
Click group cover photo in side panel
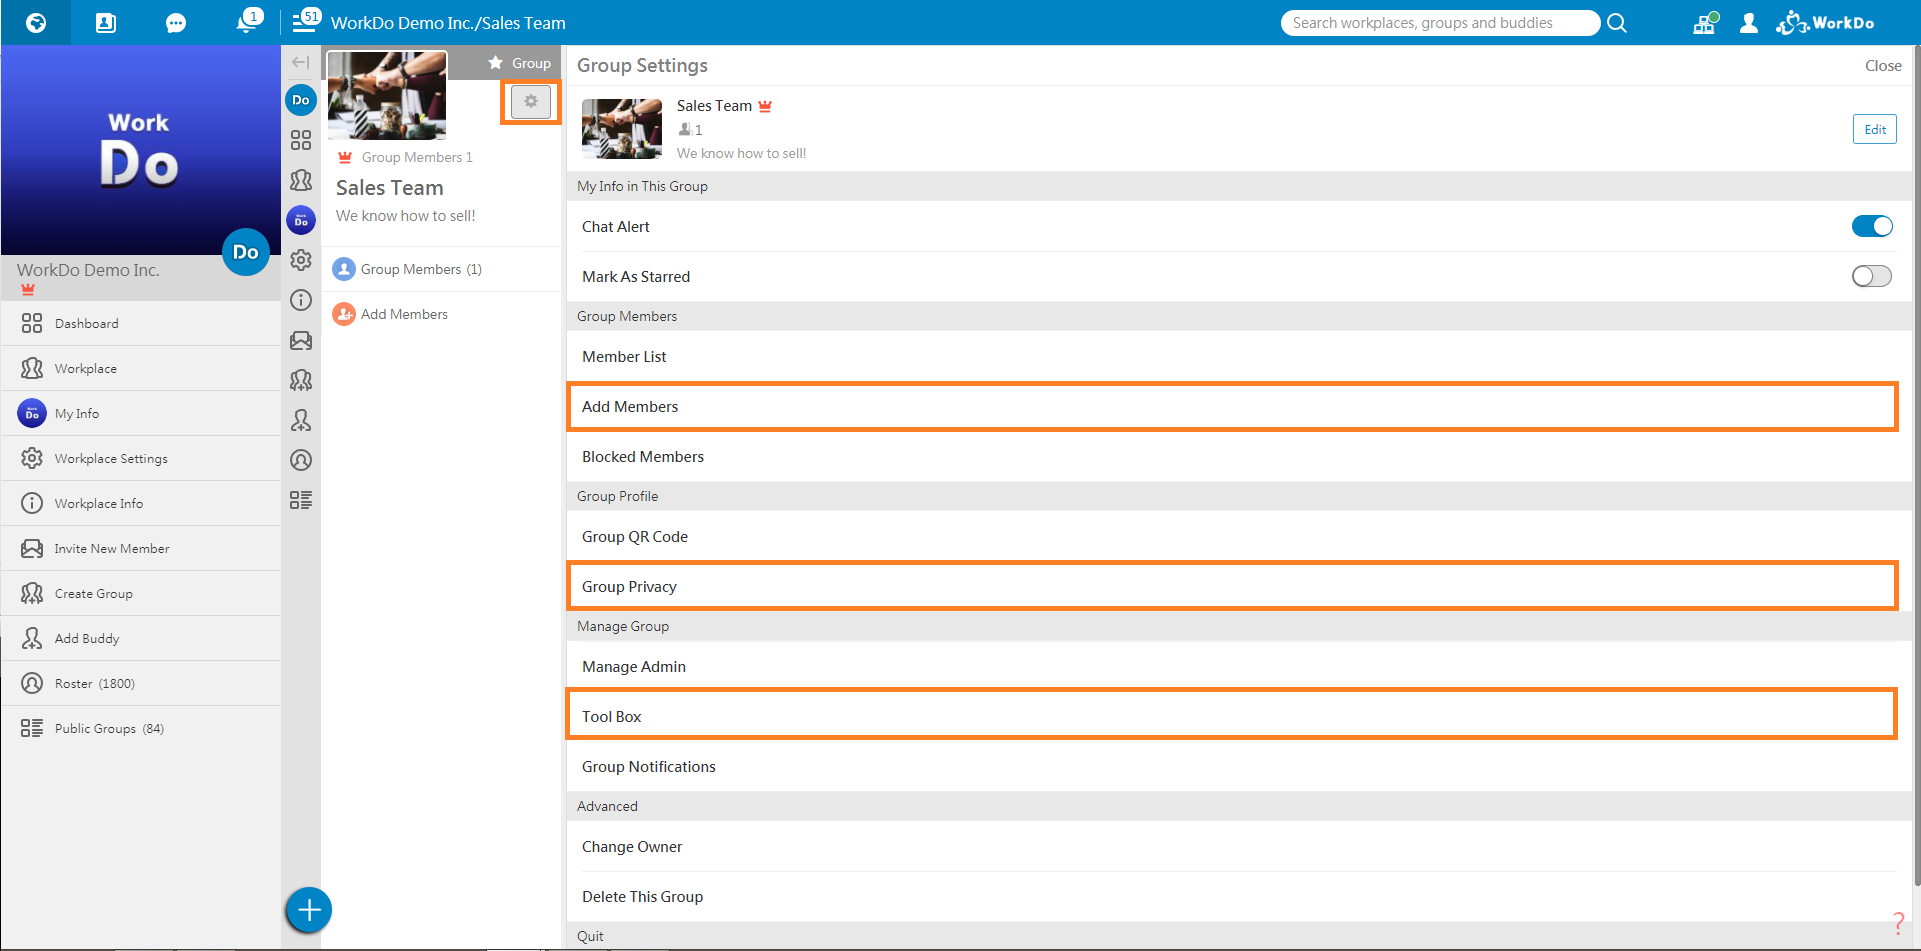click(387, 96)
